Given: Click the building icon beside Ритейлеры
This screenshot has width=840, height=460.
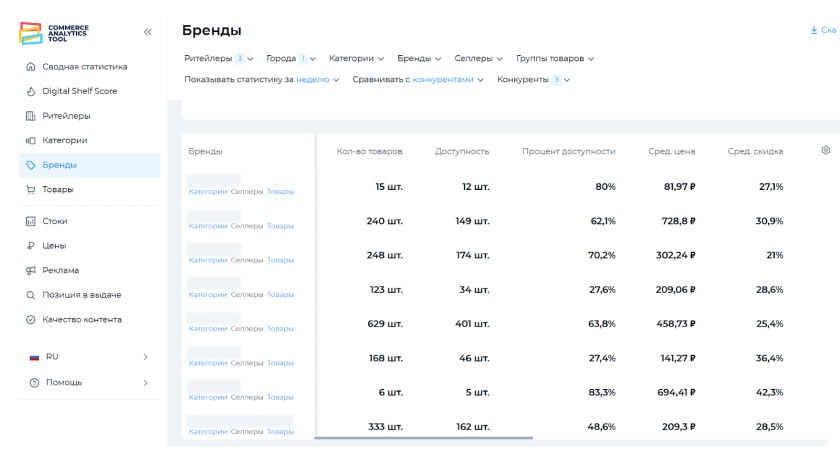Looking at the screenshot, I should [31, 116].
